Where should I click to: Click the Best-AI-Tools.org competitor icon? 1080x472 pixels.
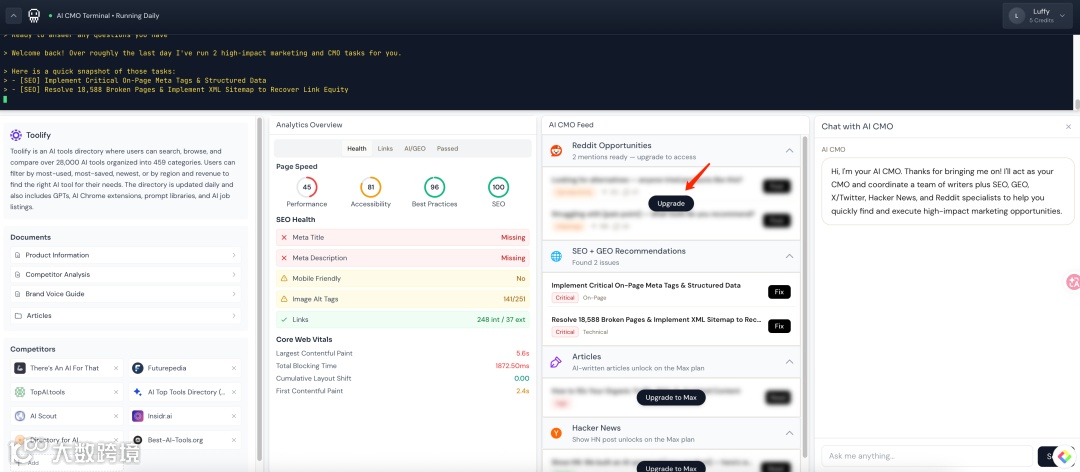tap(138, 440)
